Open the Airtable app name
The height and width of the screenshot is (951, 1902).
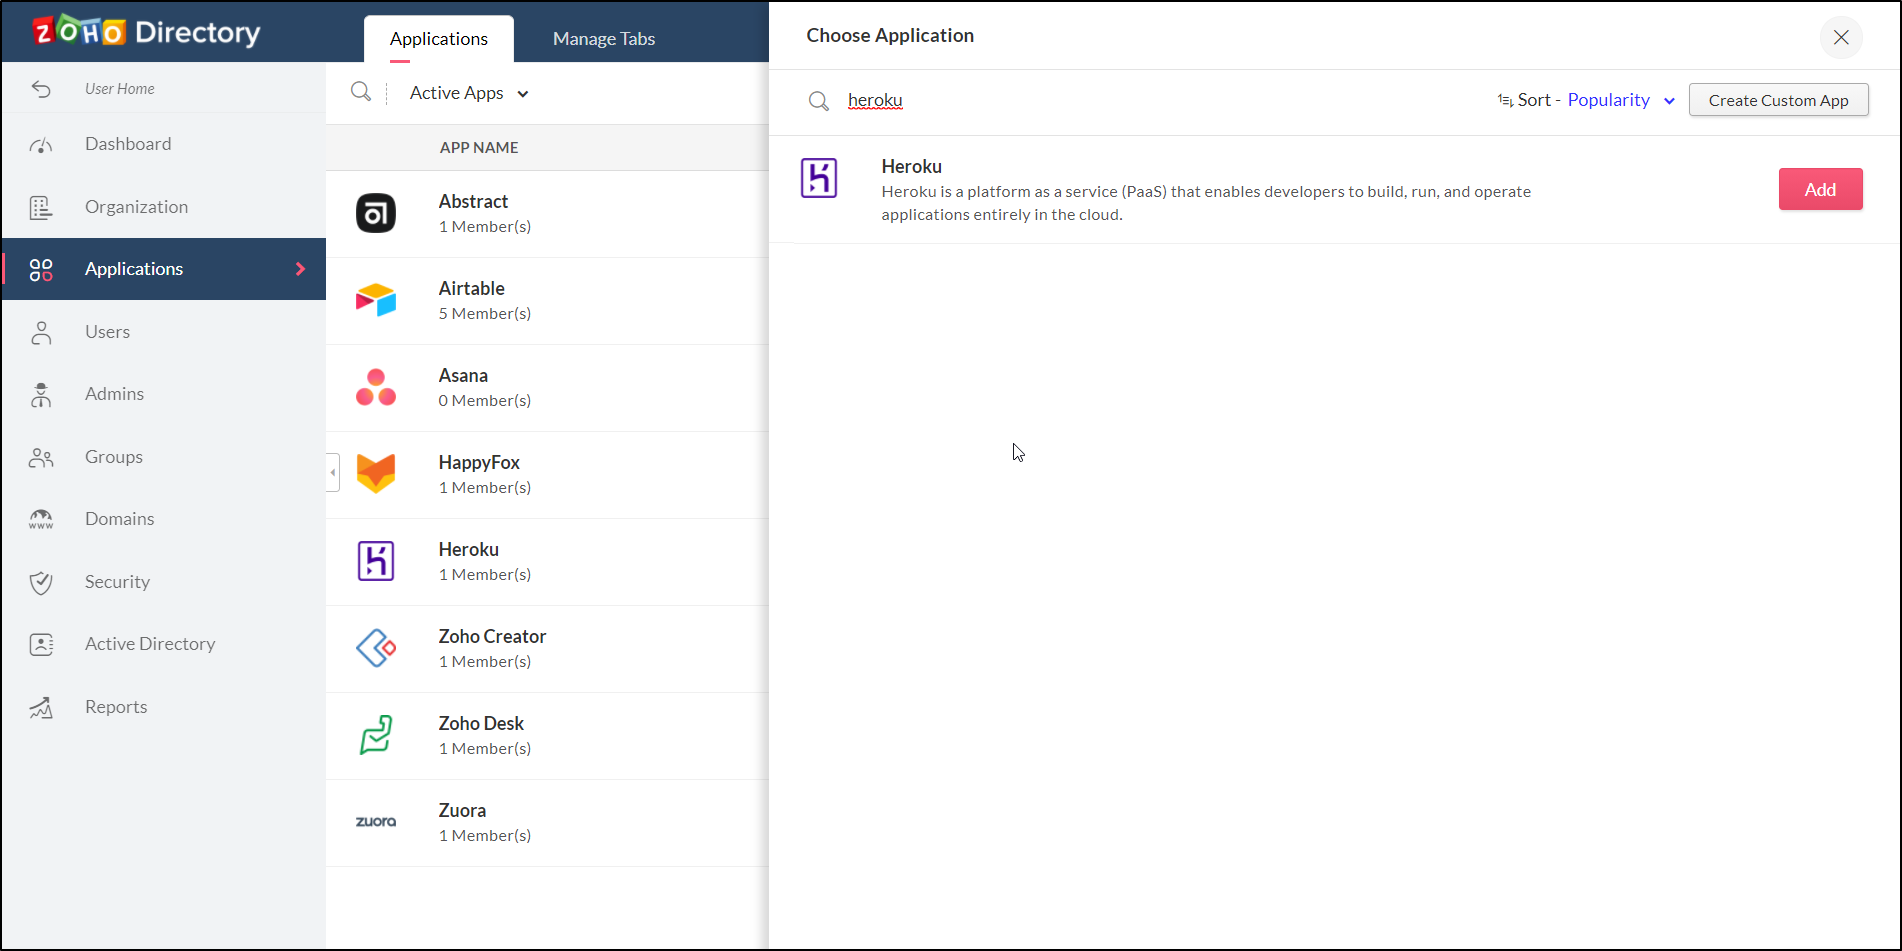tap(471, 288)
